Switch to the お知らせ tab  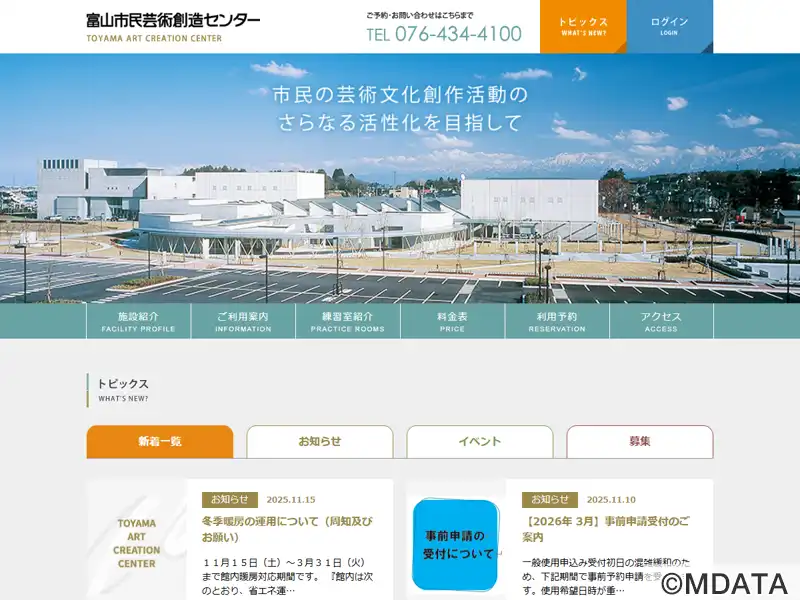(320, 441)
